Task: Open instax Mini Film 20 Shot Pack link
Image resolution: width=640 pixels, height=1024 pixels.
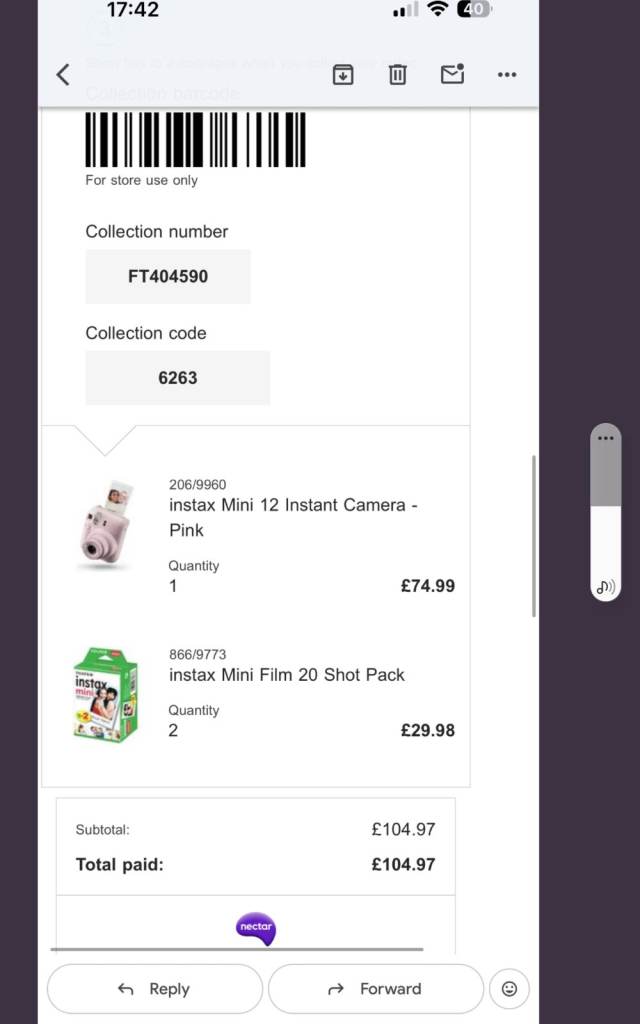Action: coord(287,675)
